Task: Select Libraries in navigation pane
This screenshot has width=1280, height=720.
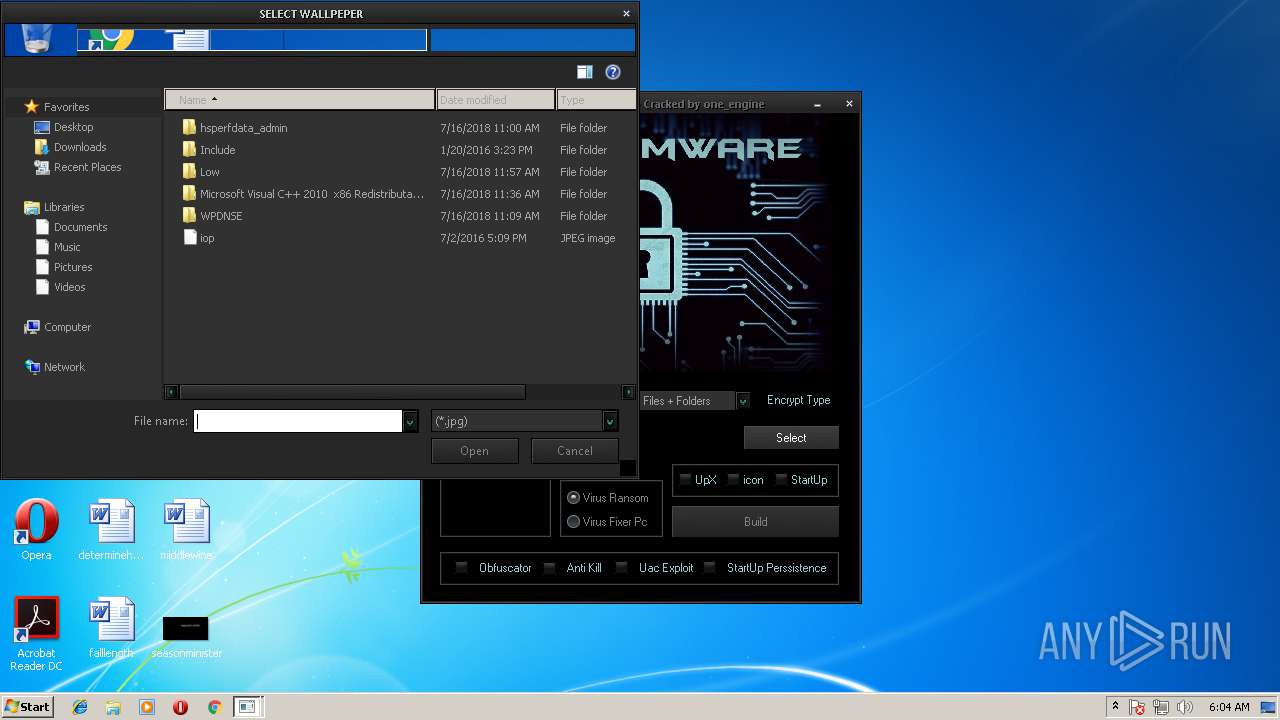Action: [54, 207]
